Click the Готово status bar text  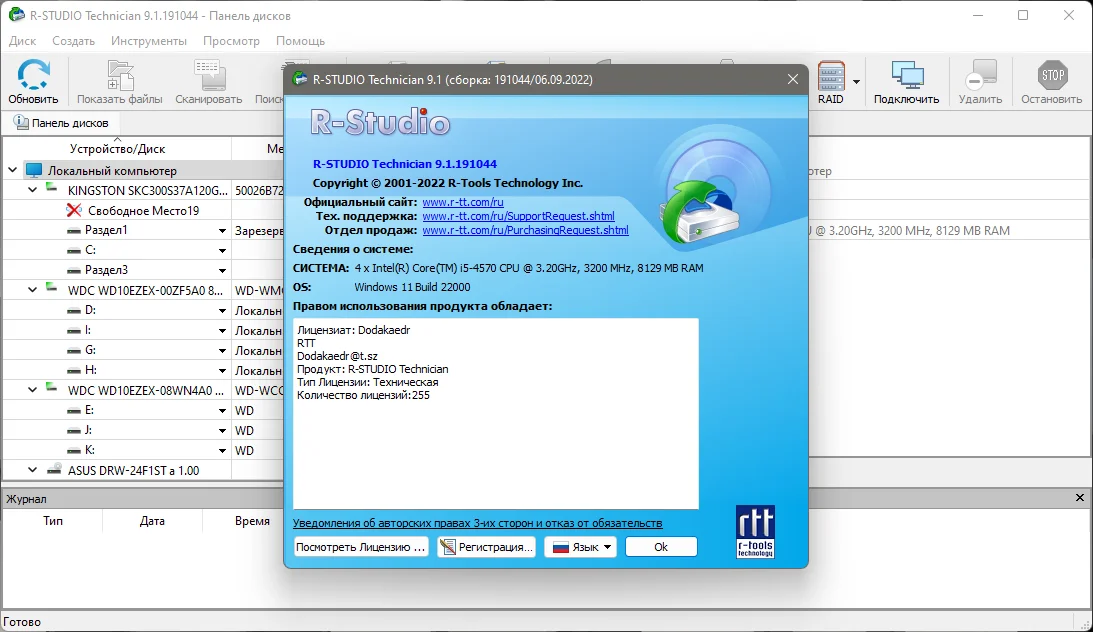(22, 622)
